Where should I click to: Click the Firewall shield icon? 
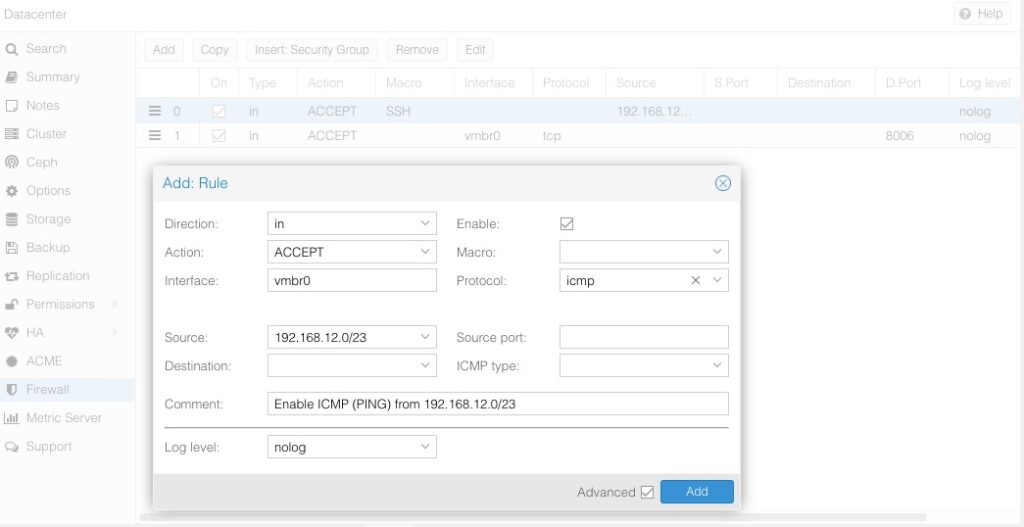pos(11,390)
